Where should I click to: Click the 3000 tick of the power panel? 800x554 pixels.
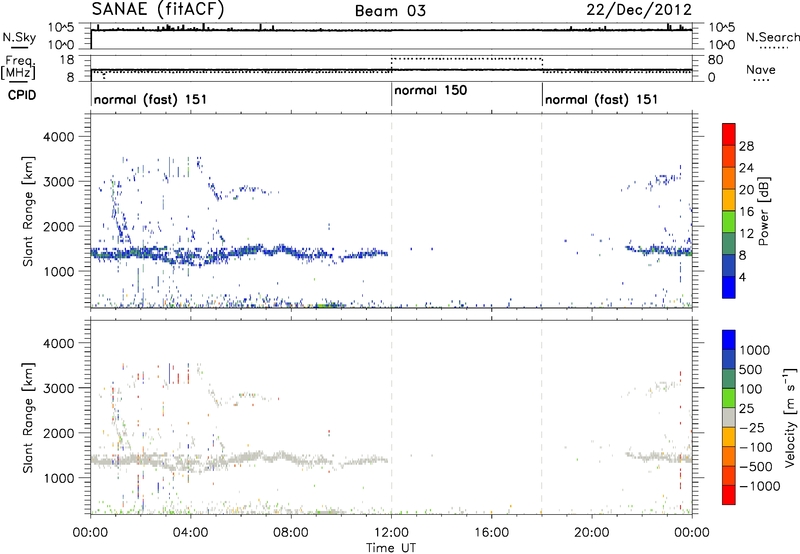coord(58,182)
